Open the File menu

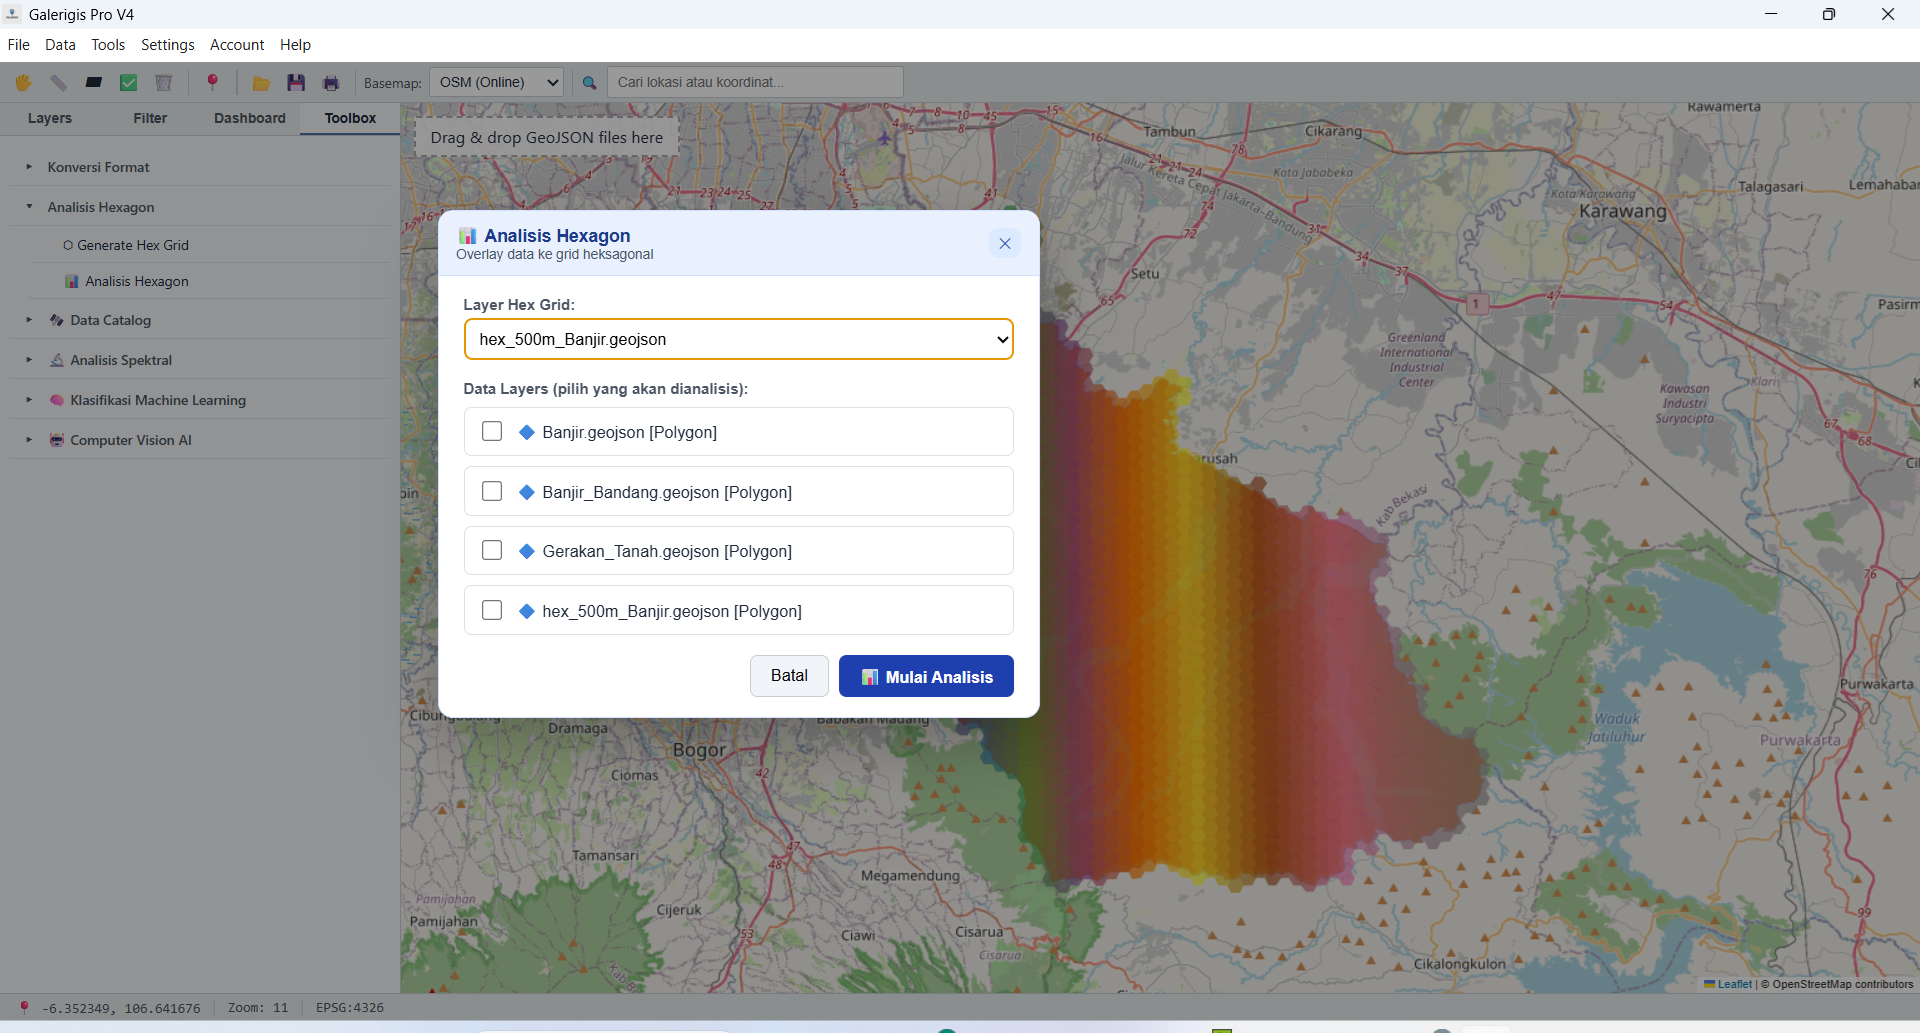click(x=19, y=45)
